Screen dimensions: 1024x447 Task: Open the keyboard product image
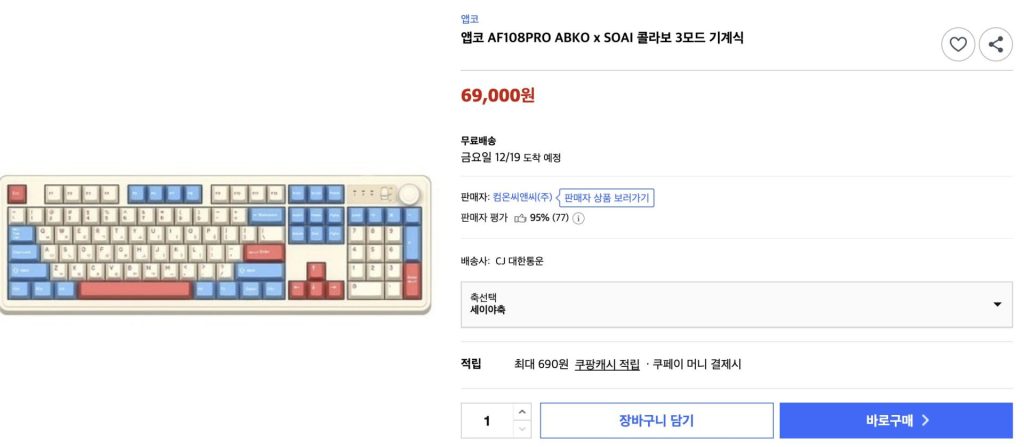tap(215, 243)
